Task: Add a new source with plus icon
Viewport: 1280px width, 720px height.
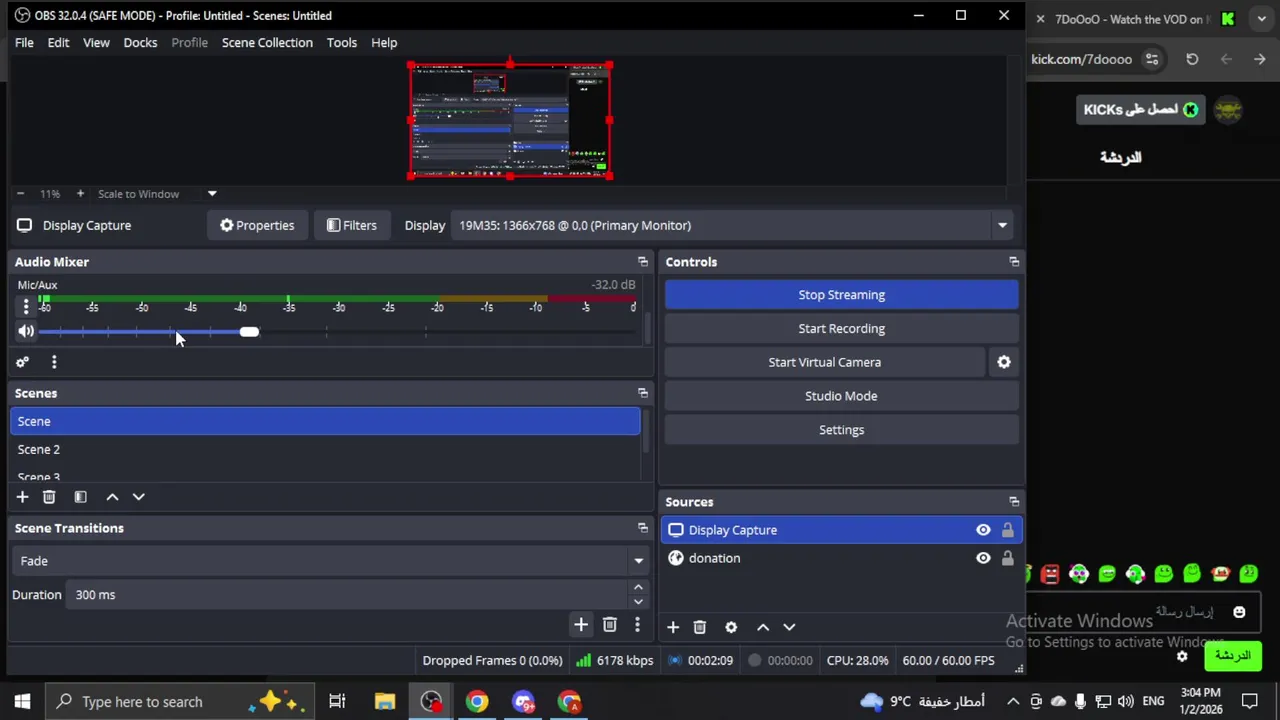Action: coord(673,627)
